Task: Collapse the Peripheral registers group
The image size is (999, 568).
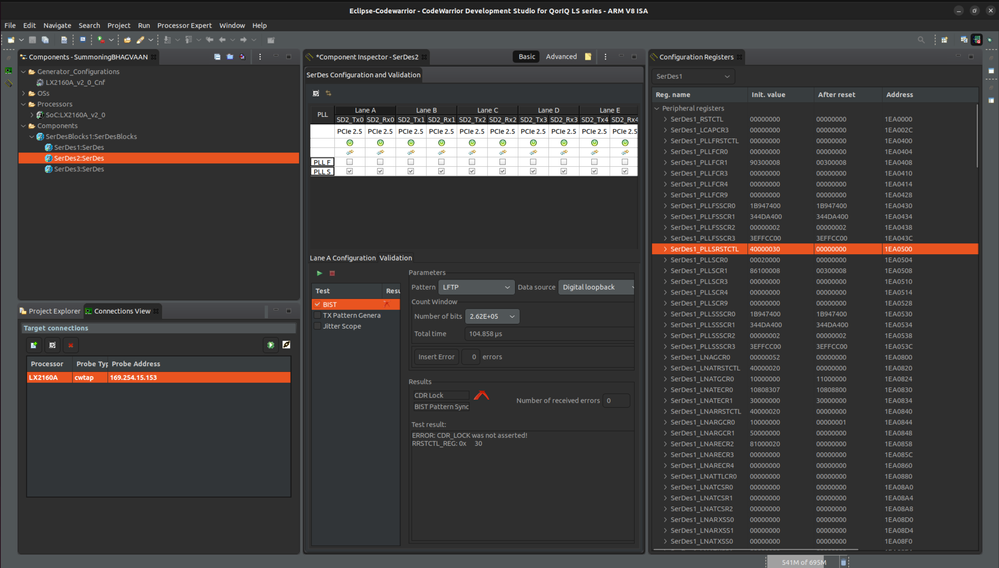Action: (657, 108)
